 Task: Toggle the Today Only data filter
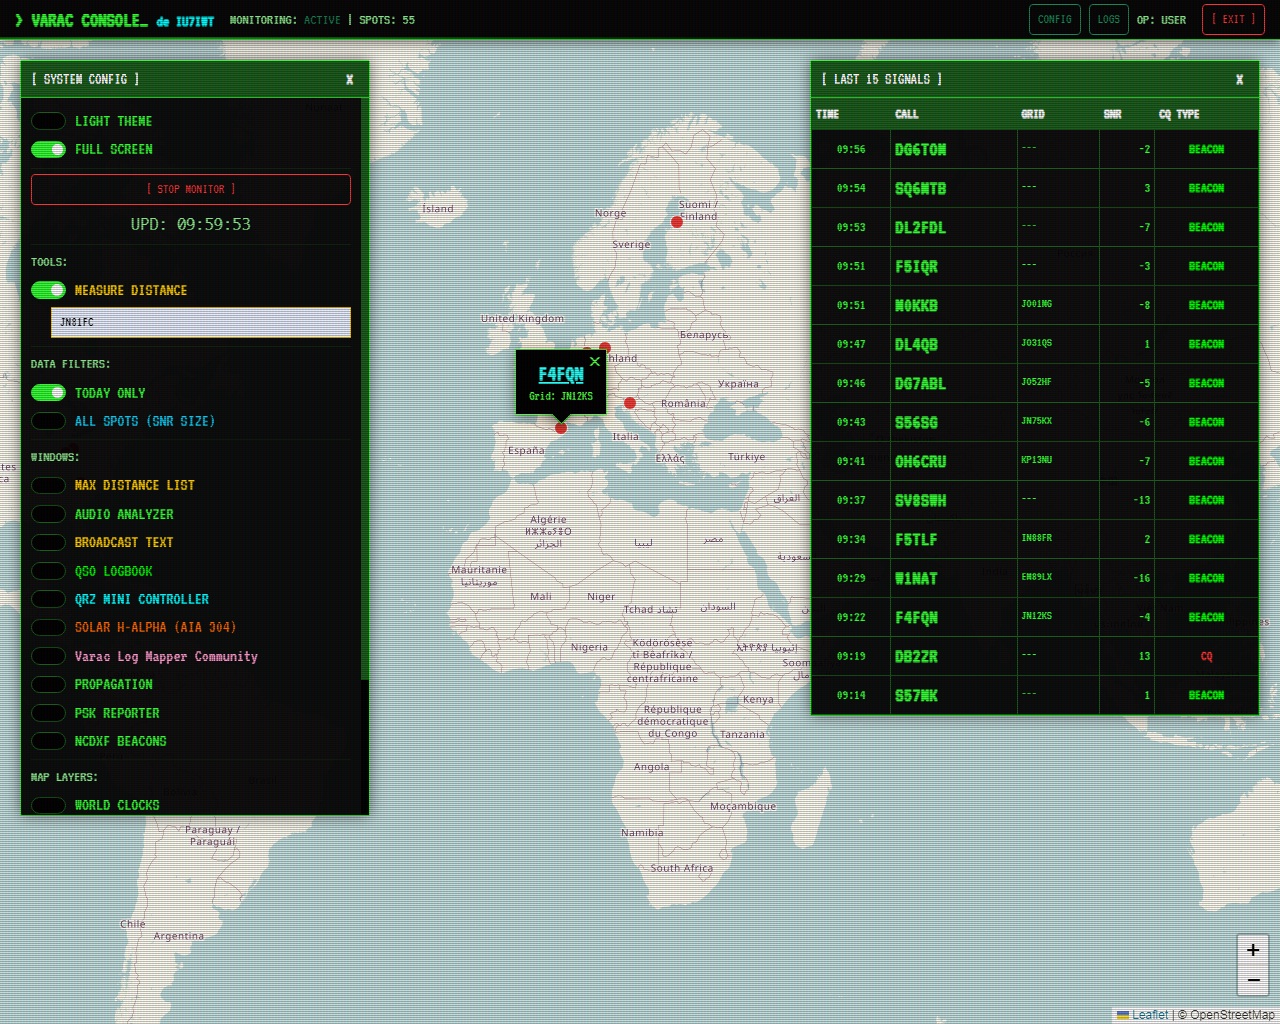tap(48, 393)
